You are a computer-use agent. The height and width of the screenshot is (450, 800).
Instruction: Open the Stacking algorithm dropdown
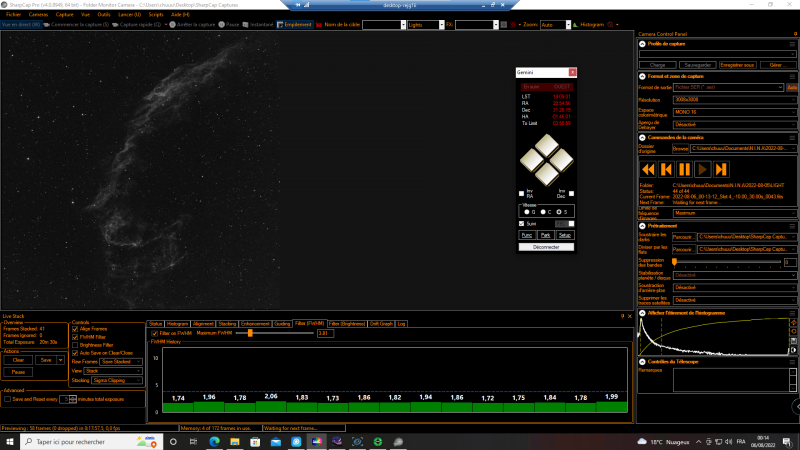coord(117,381)
